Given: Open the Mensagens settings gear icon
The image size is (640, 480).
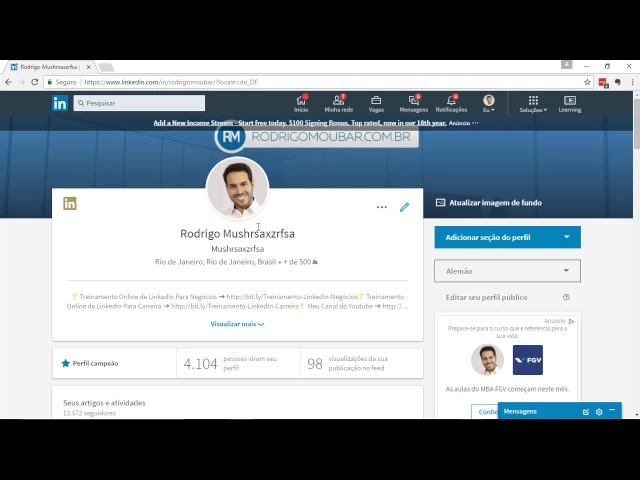Looking at the screenshot, I should pos(599,412).
